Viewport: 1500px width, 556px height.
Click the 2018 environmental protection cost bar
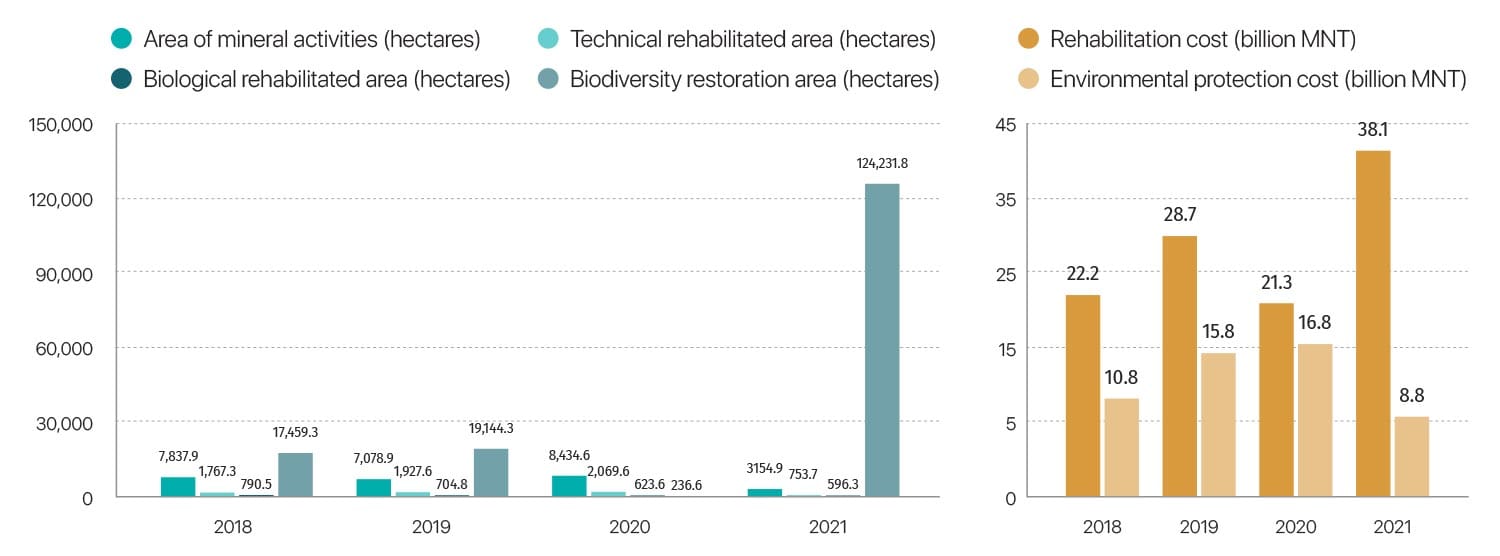(1121, 447)
